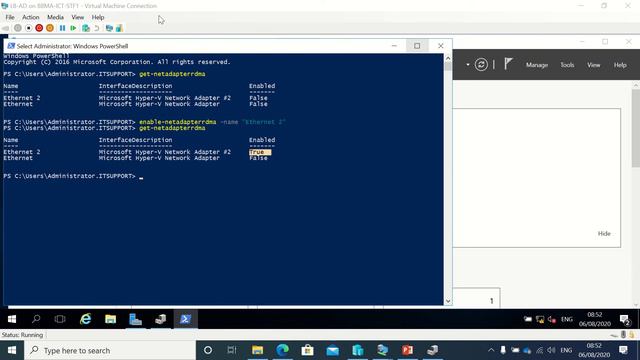Screen dimensions: 640x360
Task: Click the guest taskbar search icon
Action: coord(36,319)
